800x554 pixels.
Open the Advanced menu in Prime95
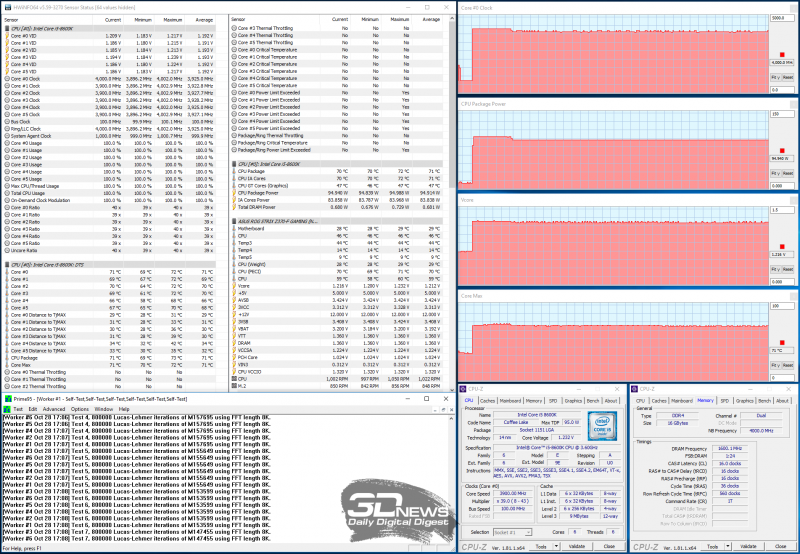[52, 409]
